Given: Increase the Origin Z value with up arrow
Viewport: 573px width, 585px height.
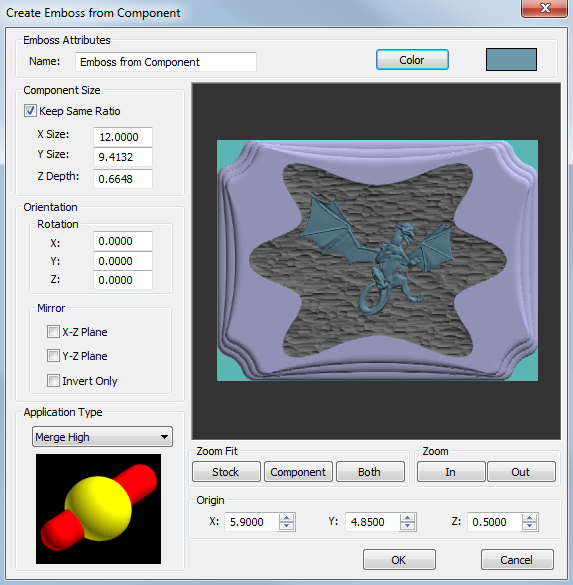Looking at the screenshot, I should 529,518.
